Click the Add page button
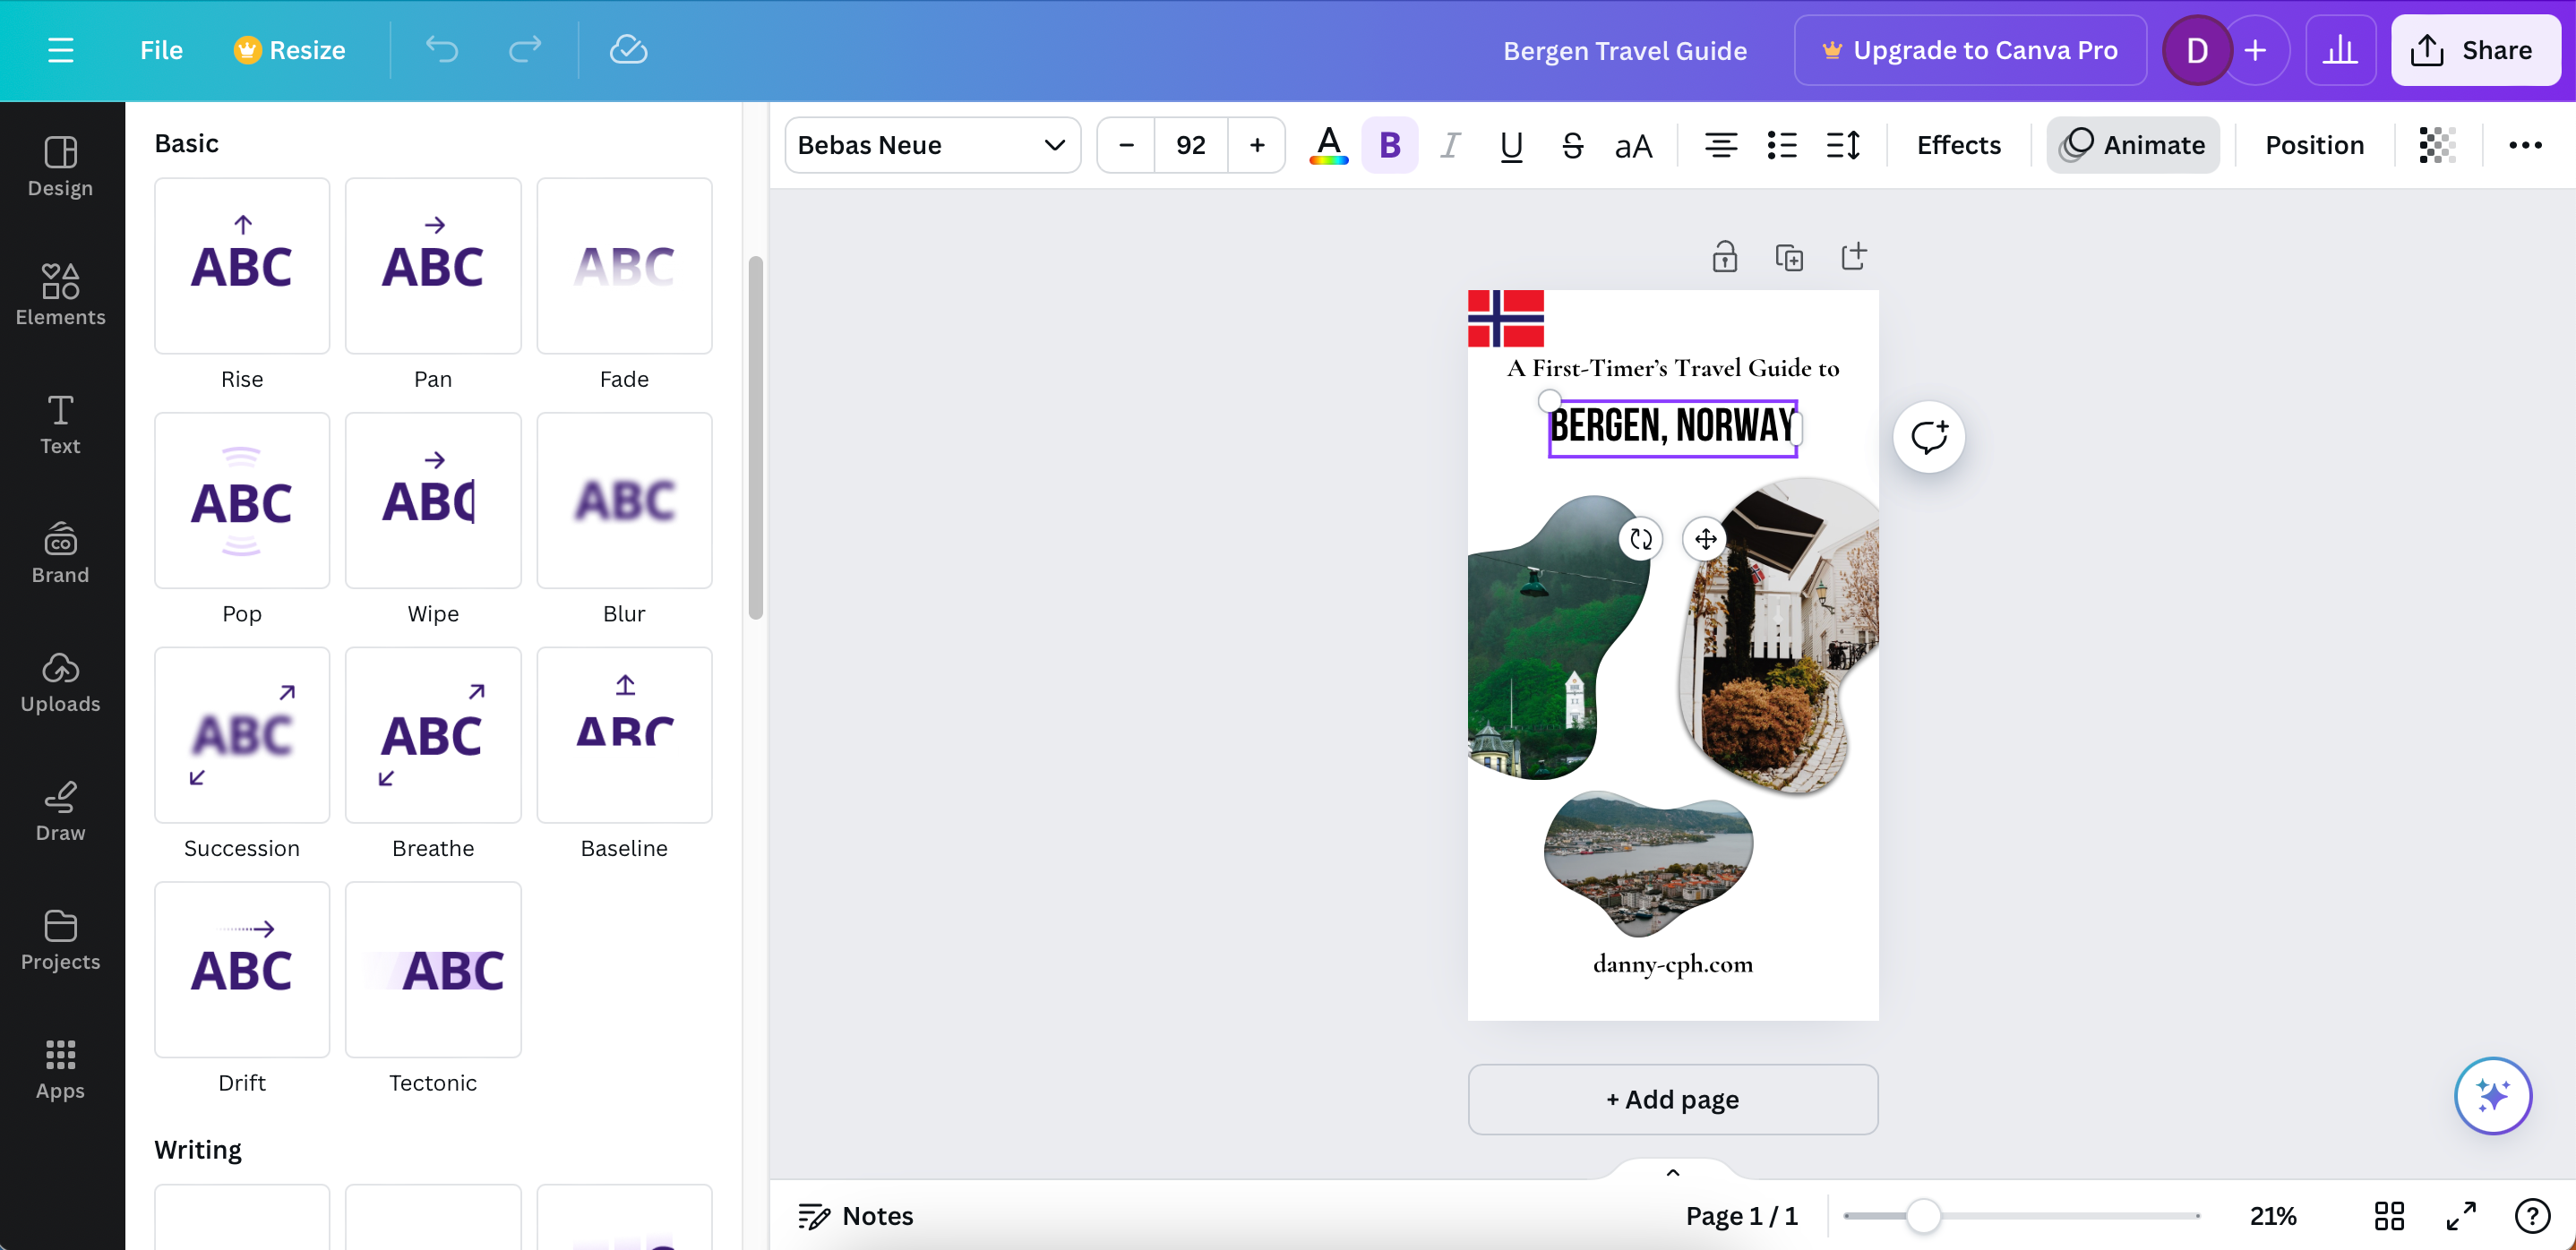 click(1672, 1099)
